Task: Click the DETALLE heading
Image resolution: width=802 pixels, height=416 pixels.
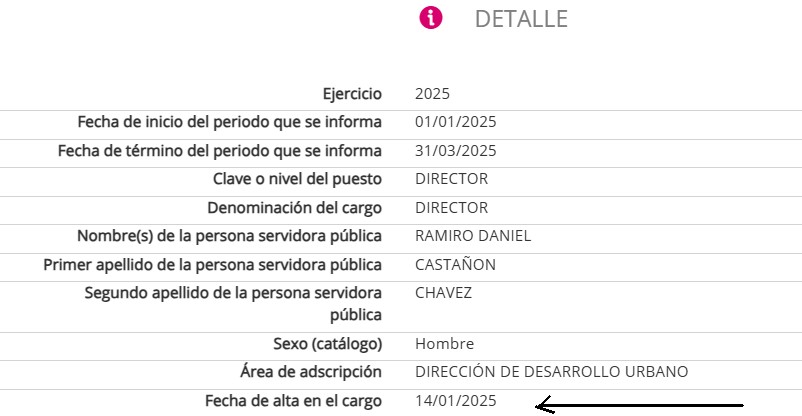Action: 520,19
